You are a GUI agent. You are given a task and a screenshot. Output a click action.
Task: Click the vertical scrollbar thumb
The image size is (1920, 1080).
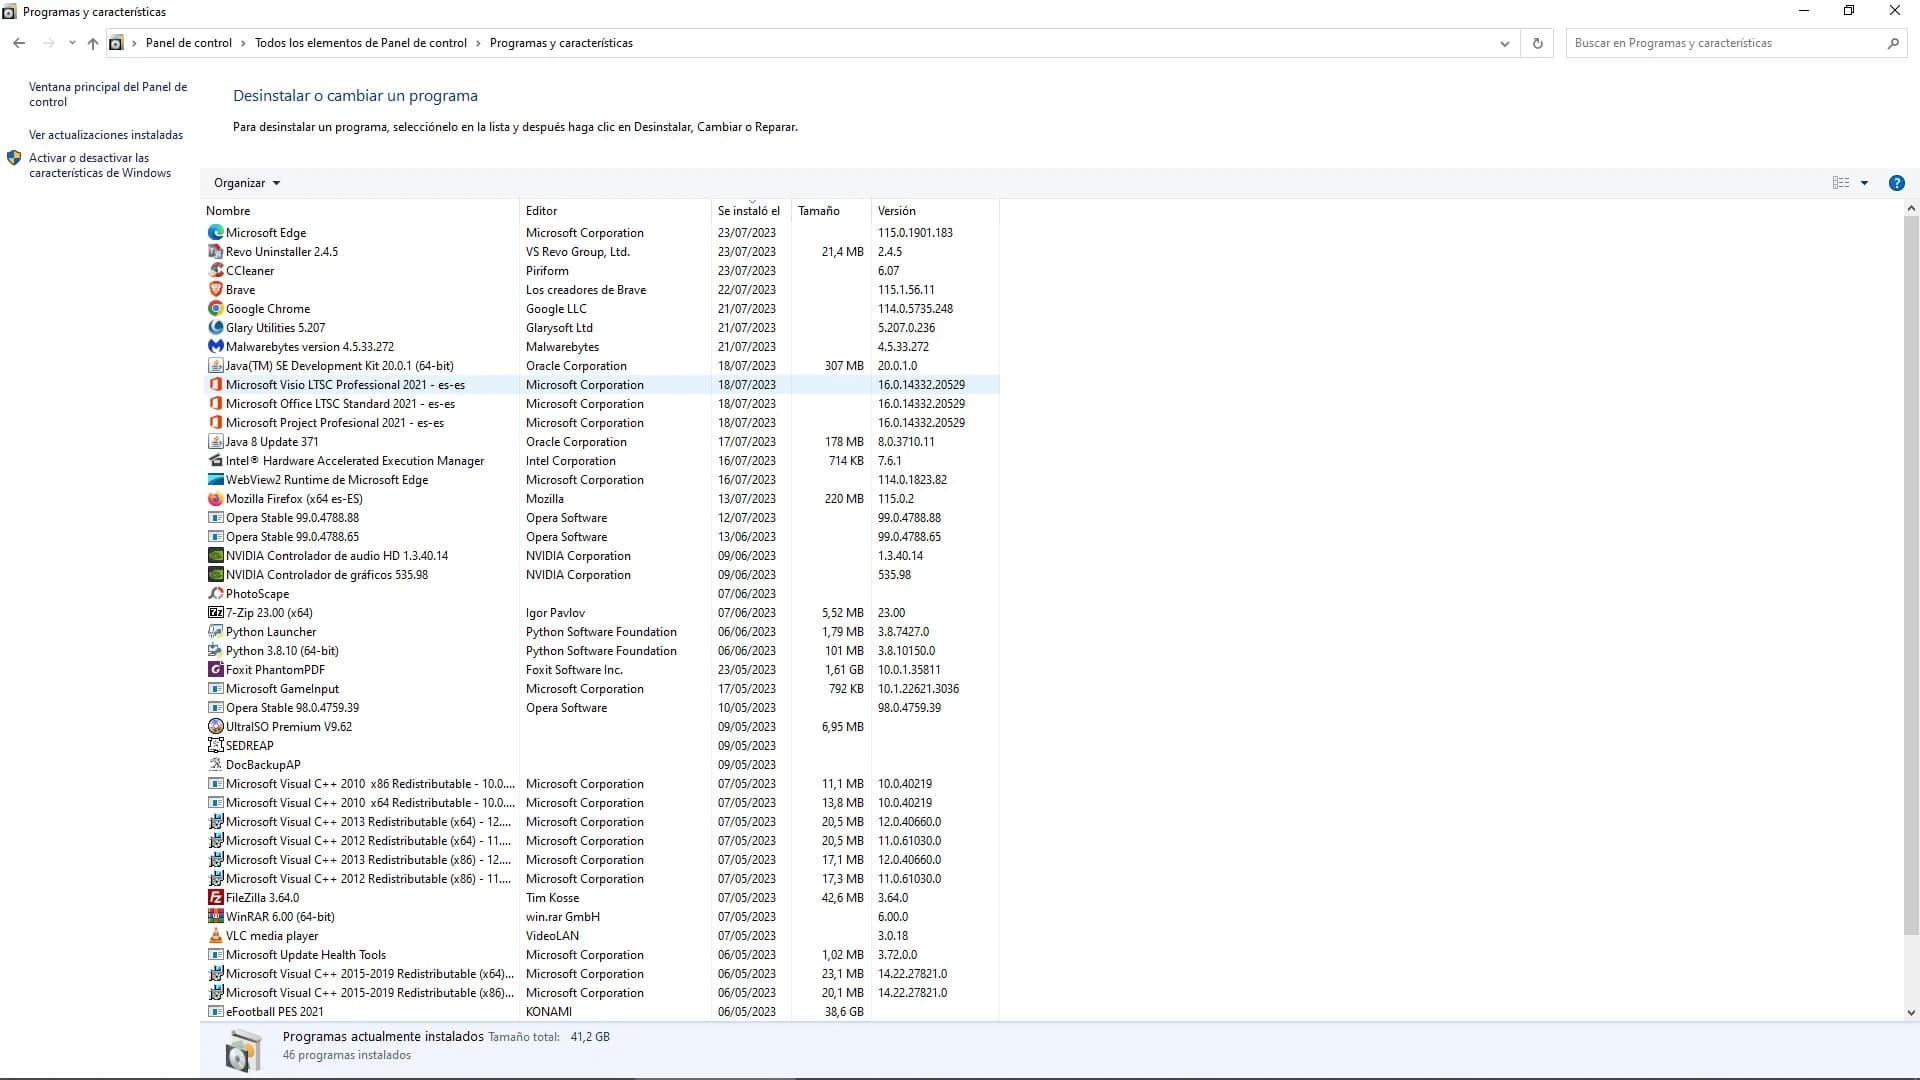click(x=1911, y=575)
